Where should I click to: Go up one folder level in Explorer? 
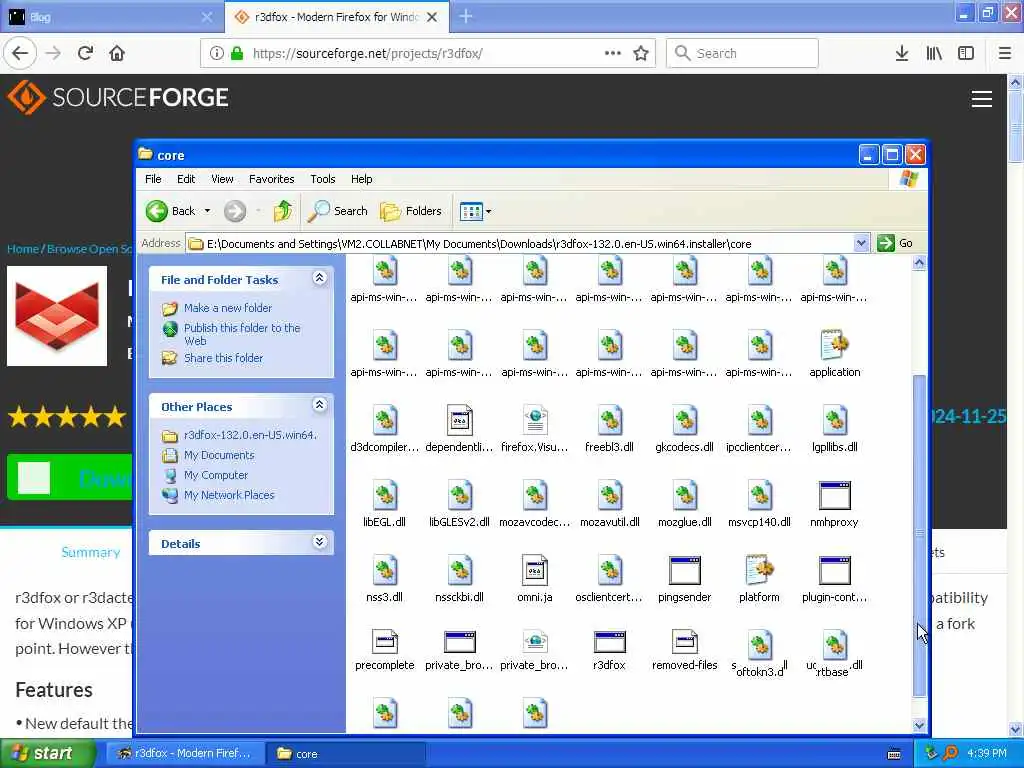(x=283, y=211)
